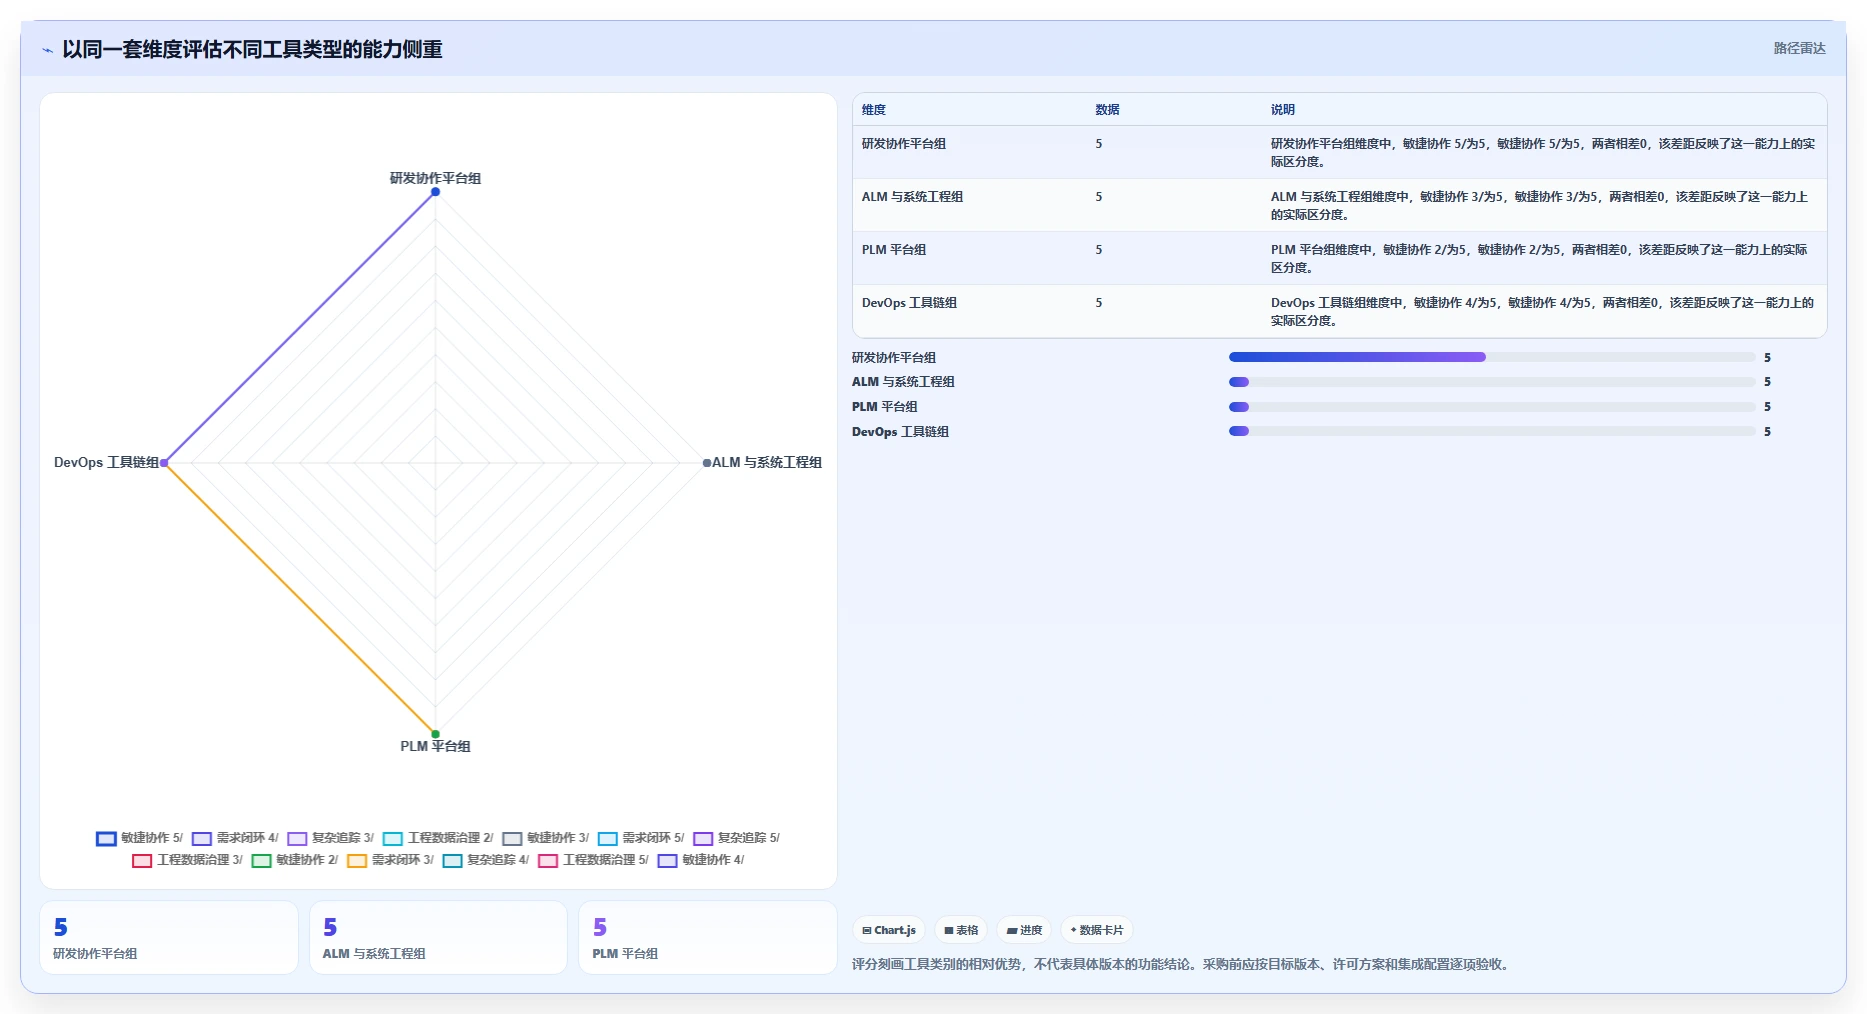Viewport: 1867px width, 1014px height.
Task: Select the 表格 chip
Action: [x=961, y=930]
